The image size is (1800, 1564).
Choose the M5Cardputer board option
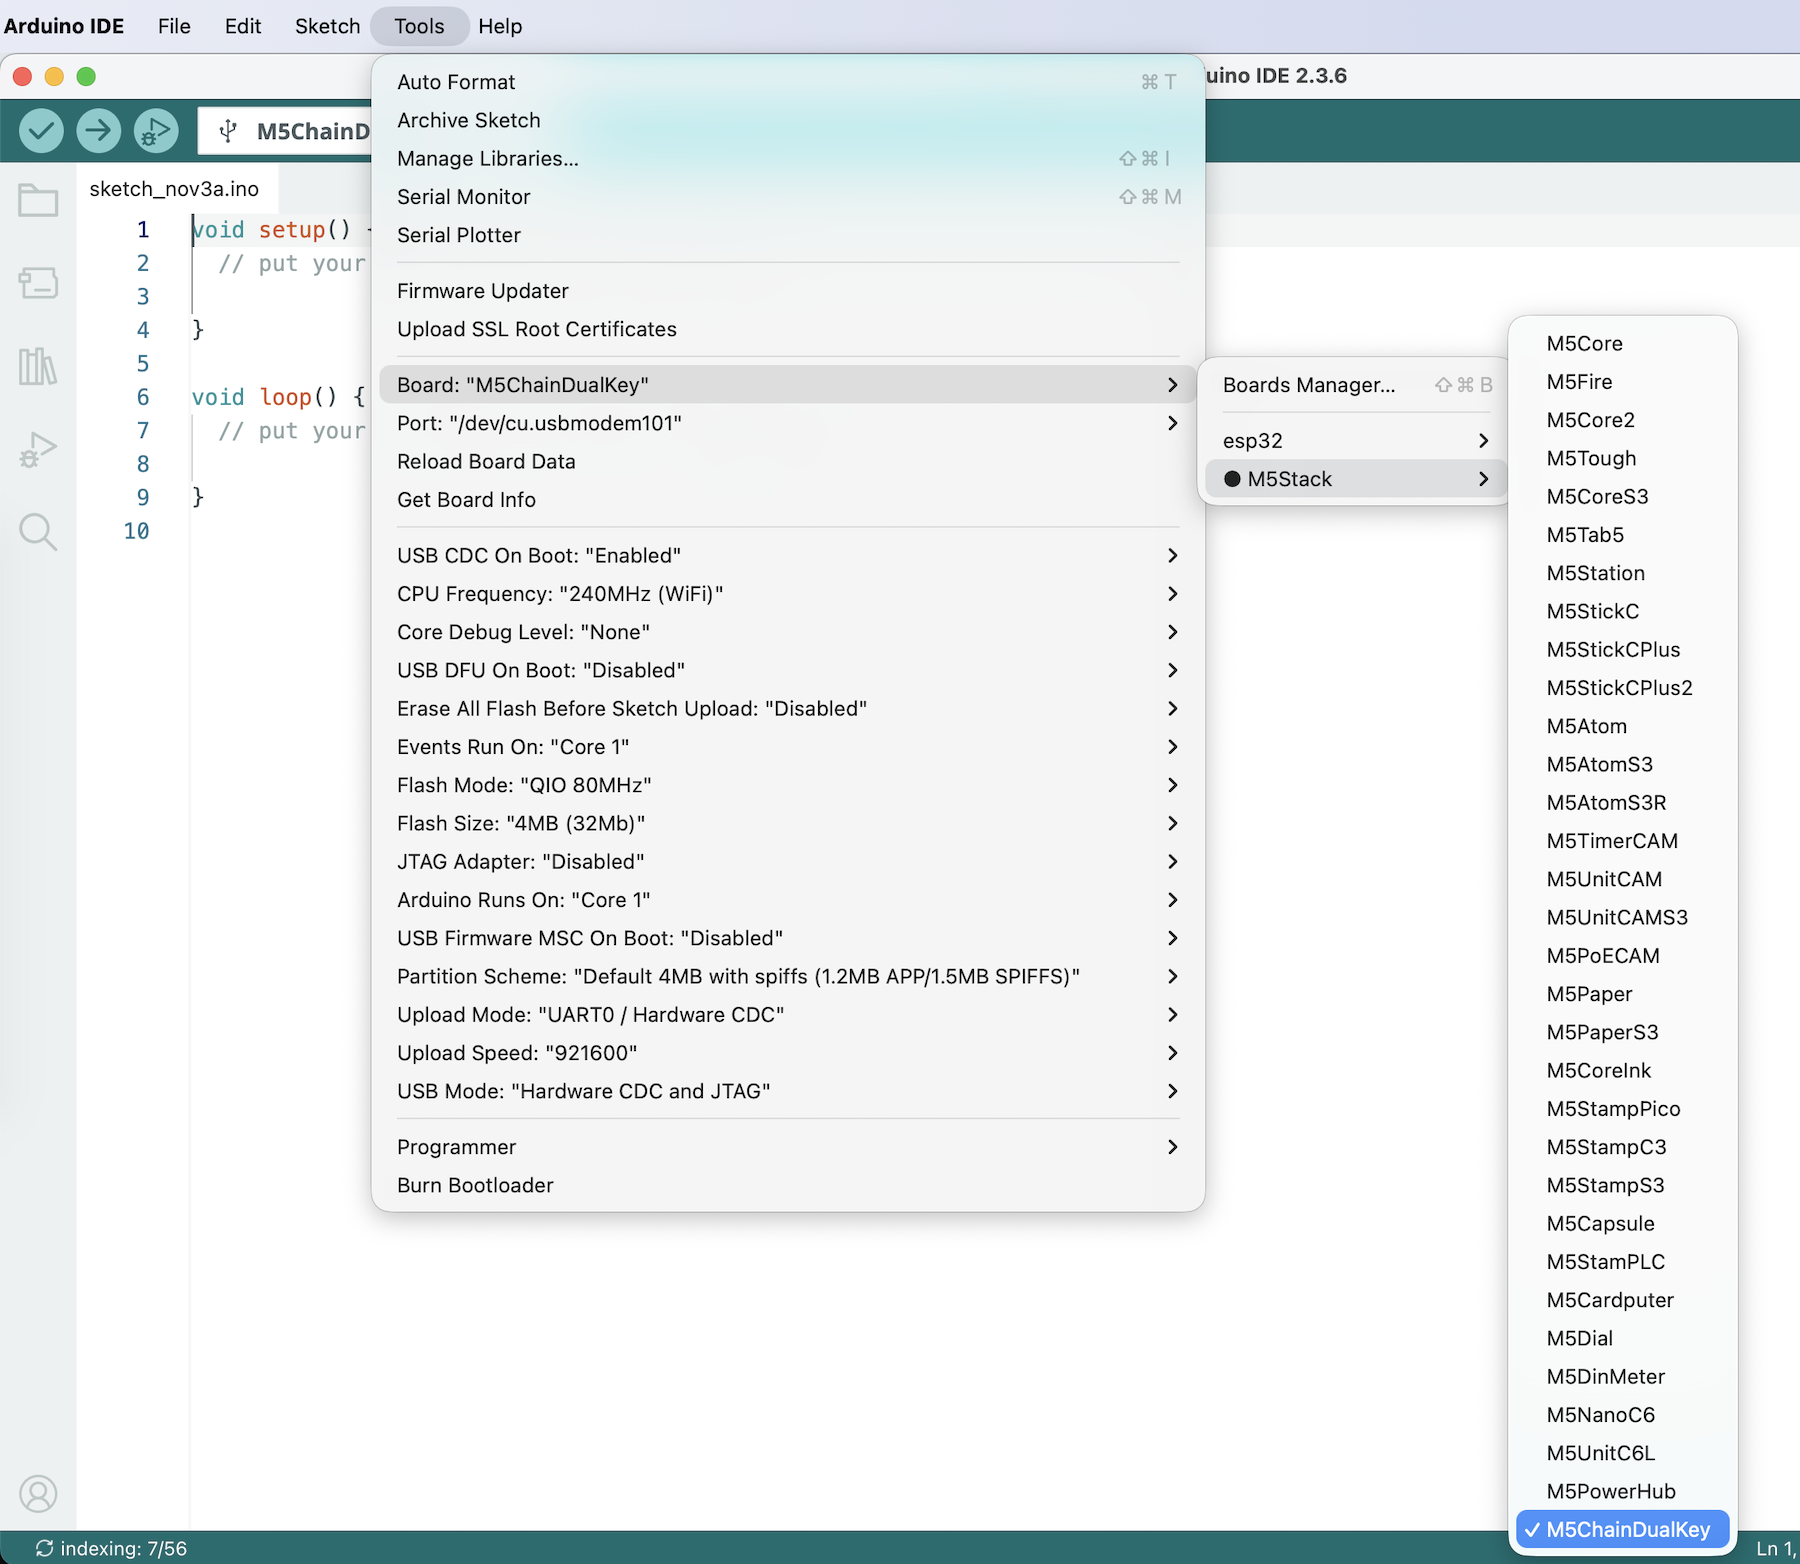(1609, 1300)
